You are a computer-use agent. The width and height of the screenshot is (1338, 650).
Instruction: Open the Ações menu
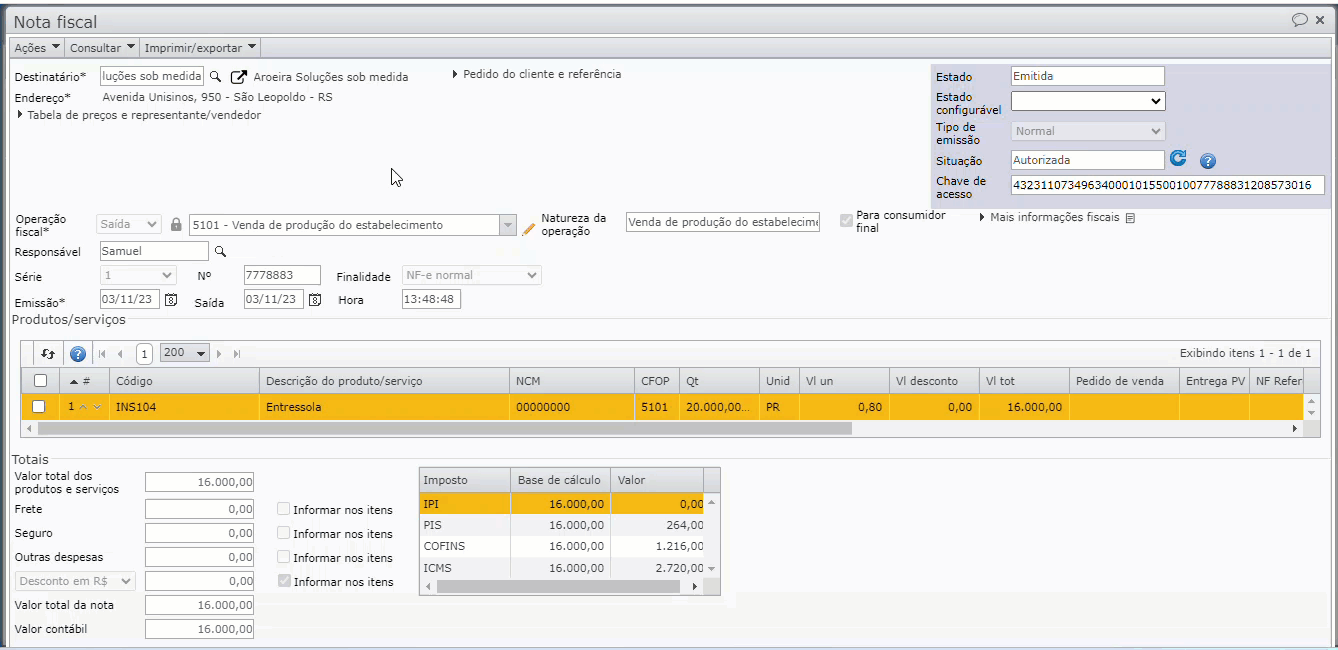[x=37, y=47]
